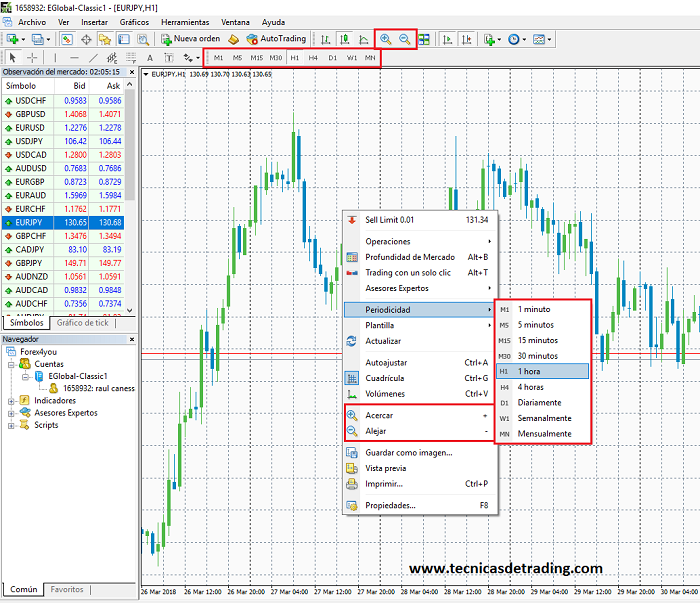The image size is (700, 603).
Task: Click the tile windows grid icon
Action: pyautogui.click(x=424, y=39)
